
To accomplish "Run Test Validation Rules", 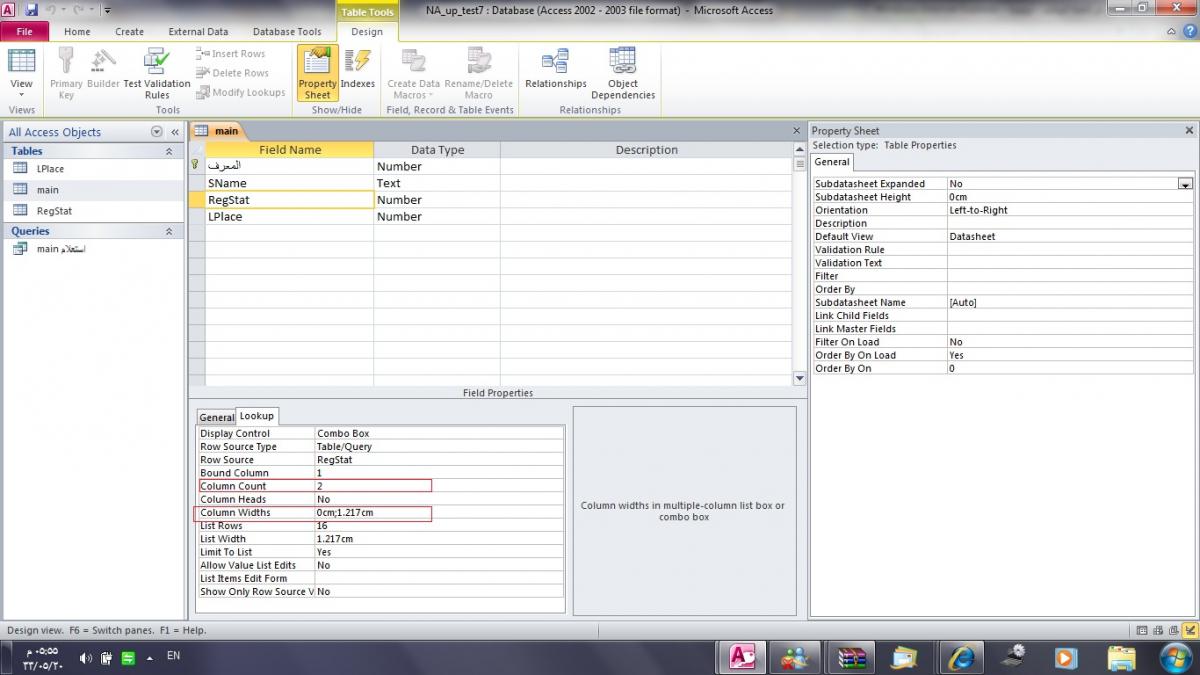I will click(x=157, y=72).
